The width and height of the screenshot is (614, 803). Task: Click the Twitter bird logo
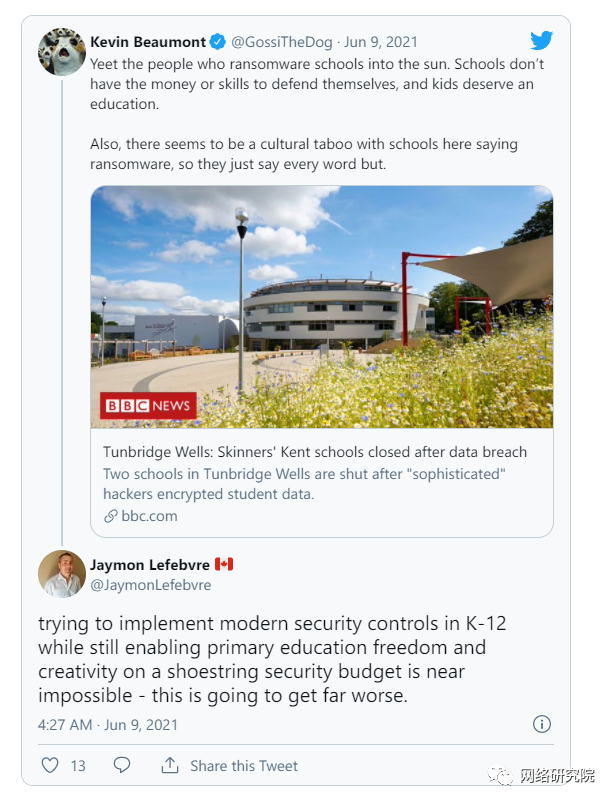(541, 41)
